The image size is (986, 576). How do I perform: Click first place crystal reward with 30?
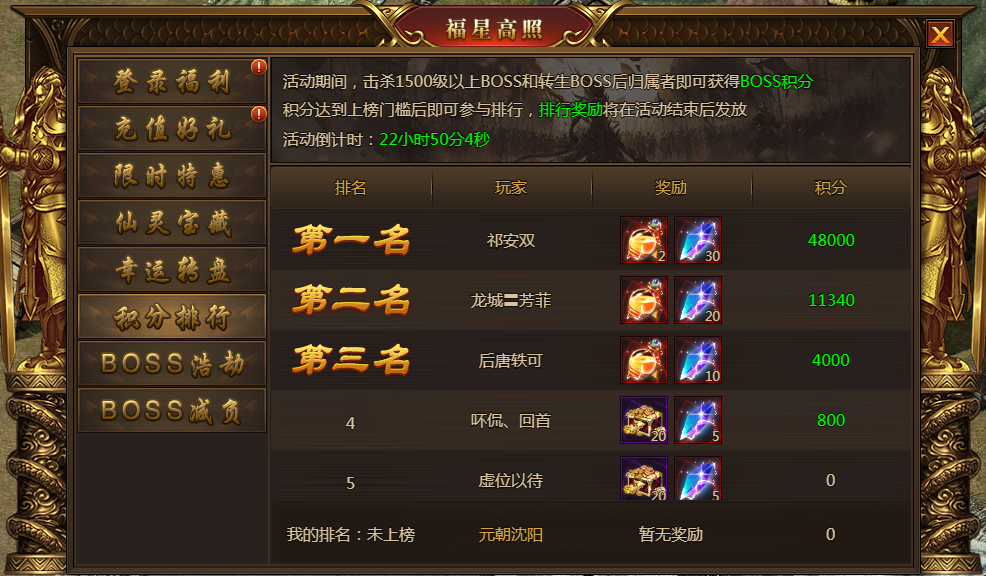pyautogui.click(x=698, y=240)
